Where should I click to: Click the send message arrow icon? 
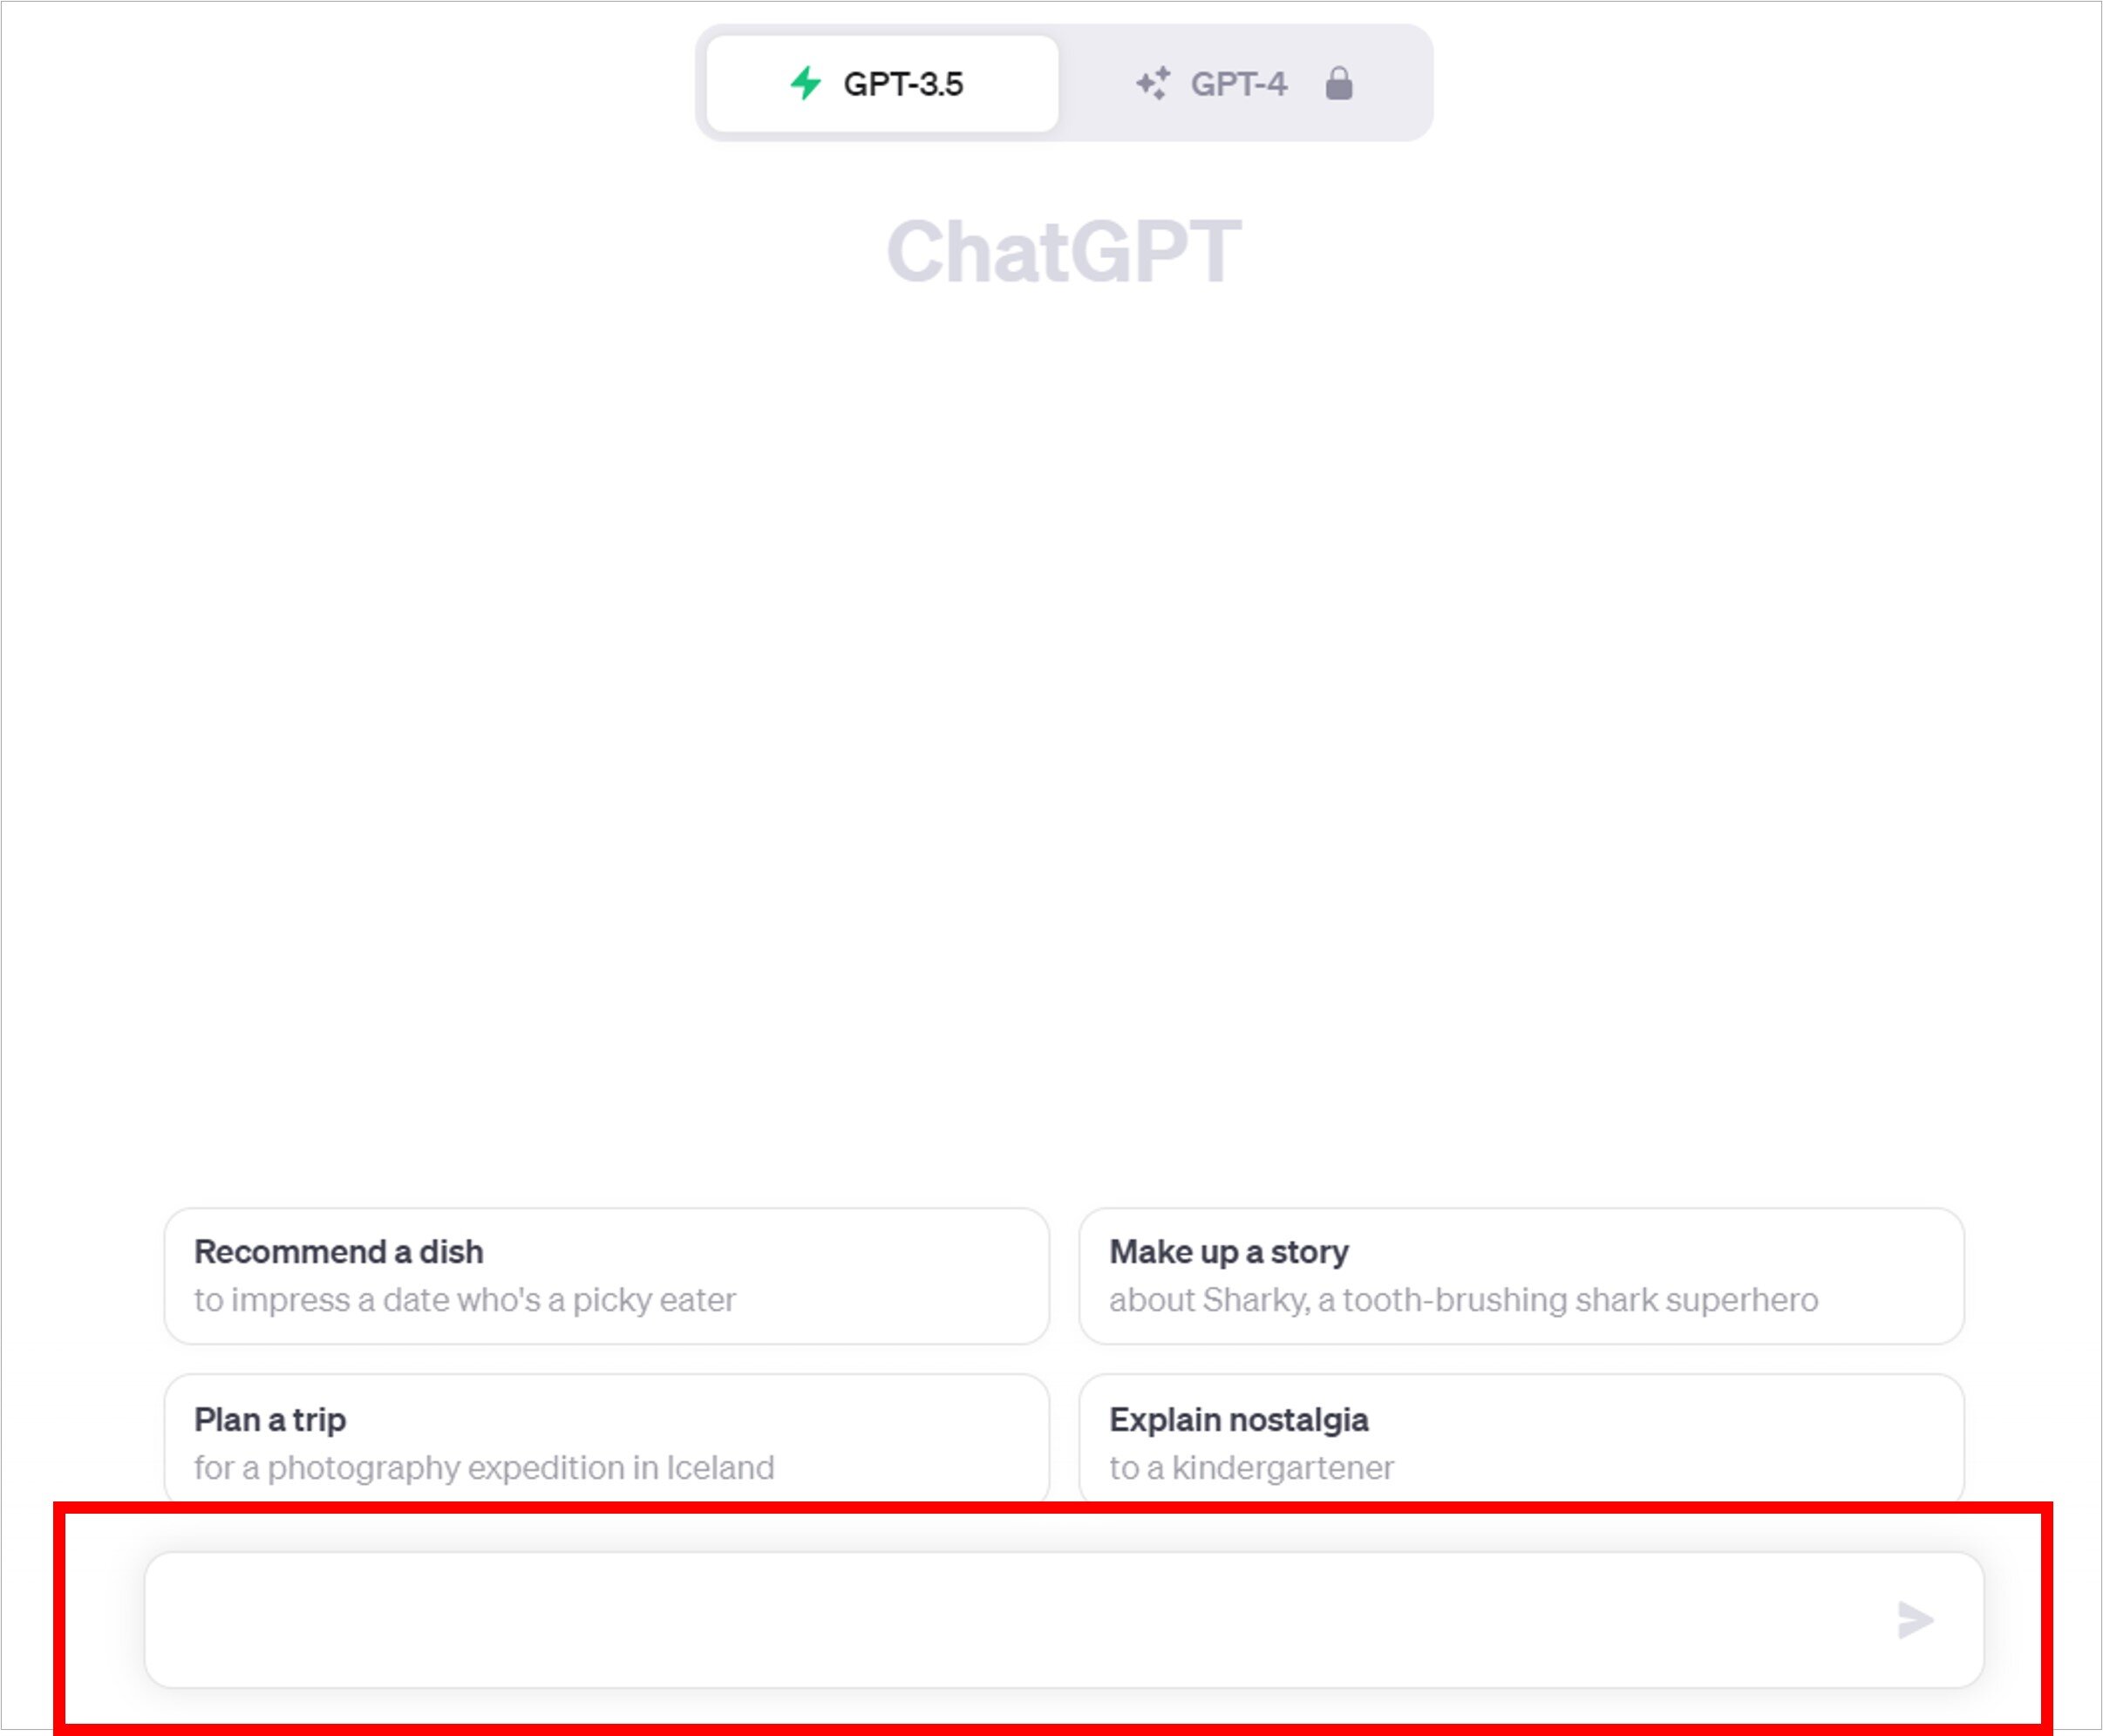pos(1915,1620)
